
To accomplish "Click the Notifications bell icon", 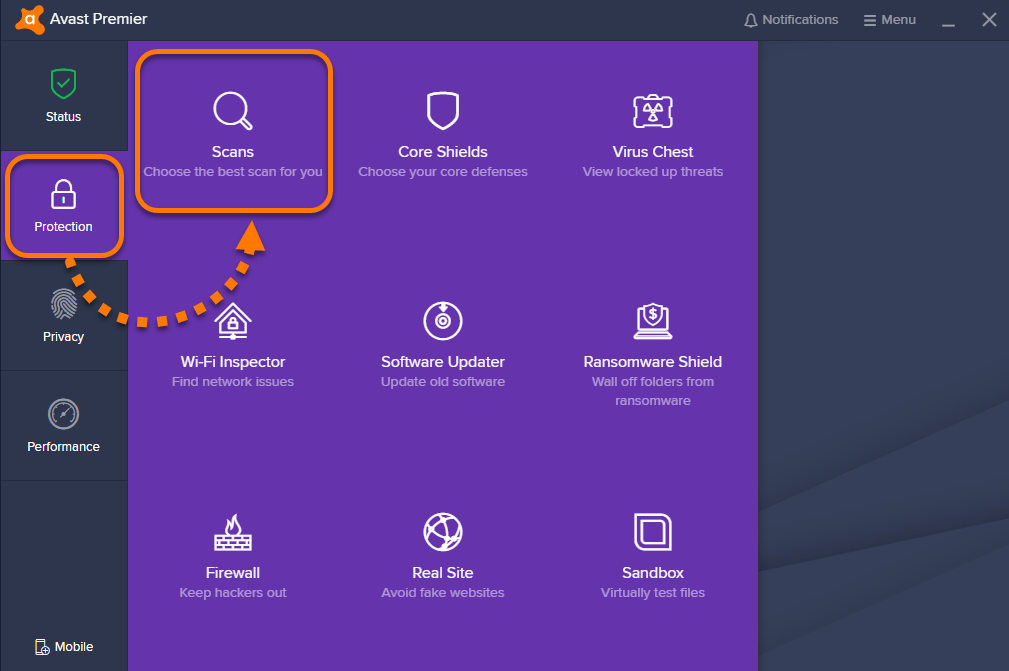I will pos(750,21).
